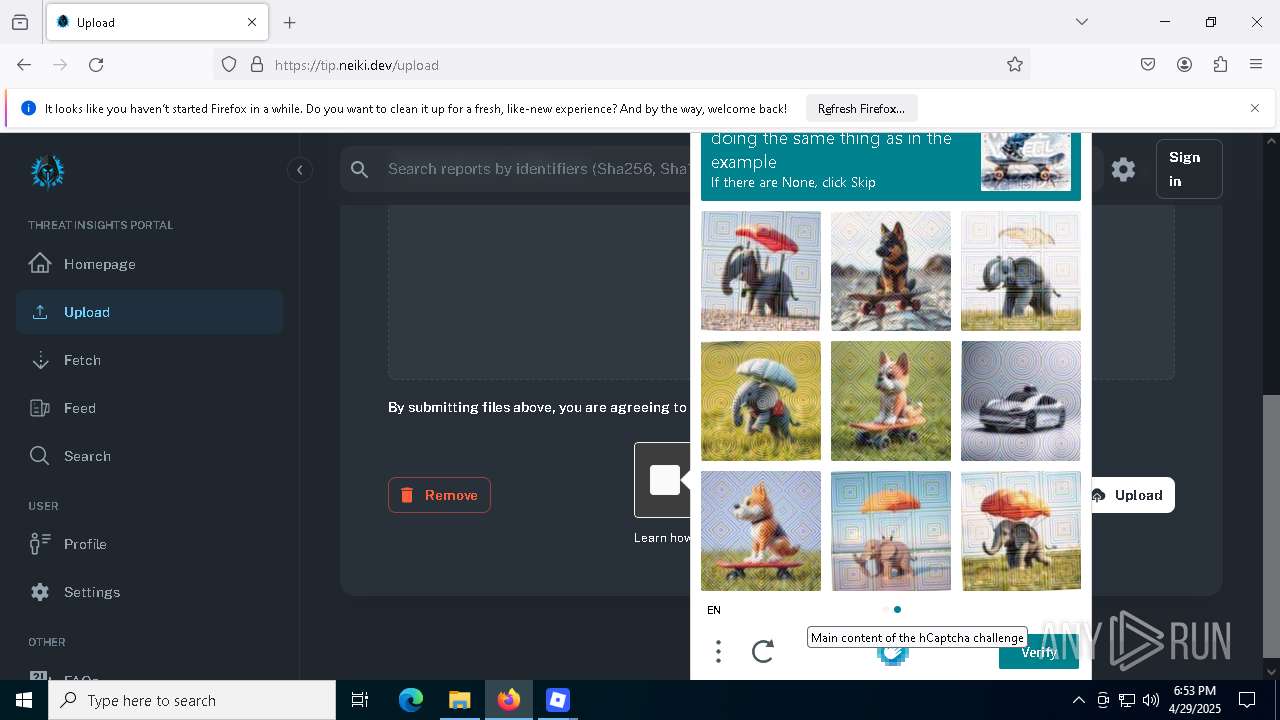Collapse the sidebar with the chevron button
The width and height of the screenshot is (1280, 720).
click(299, 170)
